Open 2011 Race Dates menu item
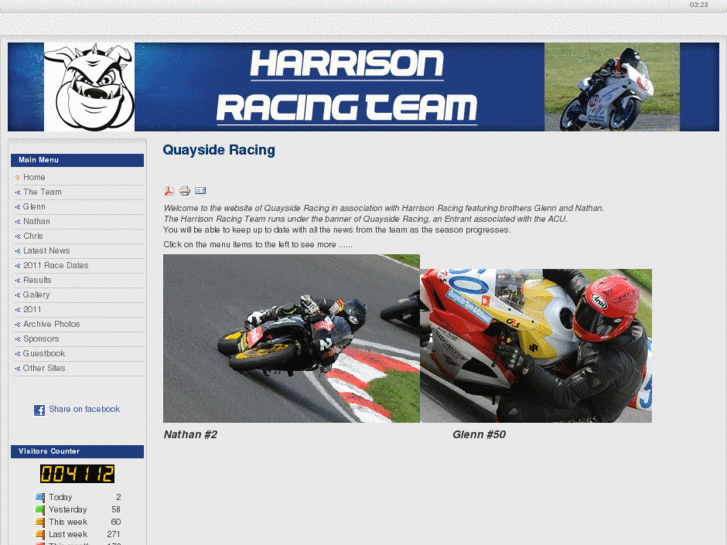 coord(56,265)
